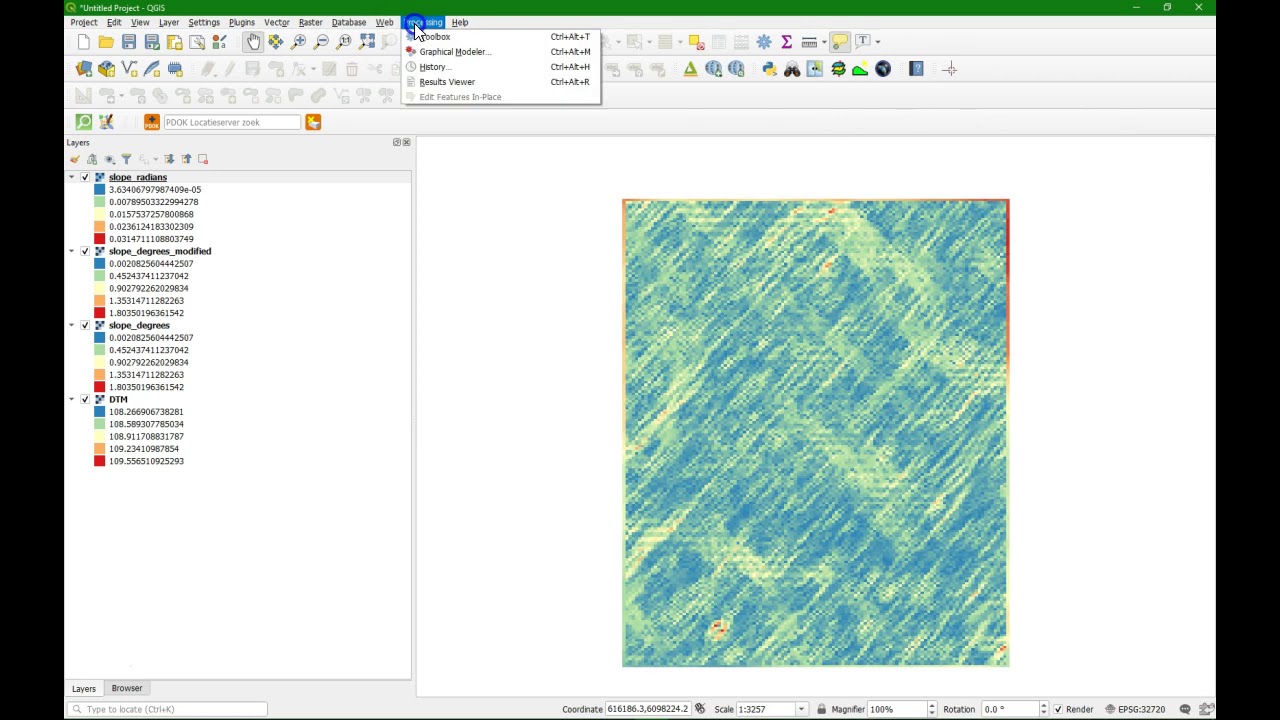Image resolution: width=1280 pixels, height=720 pixels.
Task: Collapse the slope_radians layer legend
Action: pos(72,177)
